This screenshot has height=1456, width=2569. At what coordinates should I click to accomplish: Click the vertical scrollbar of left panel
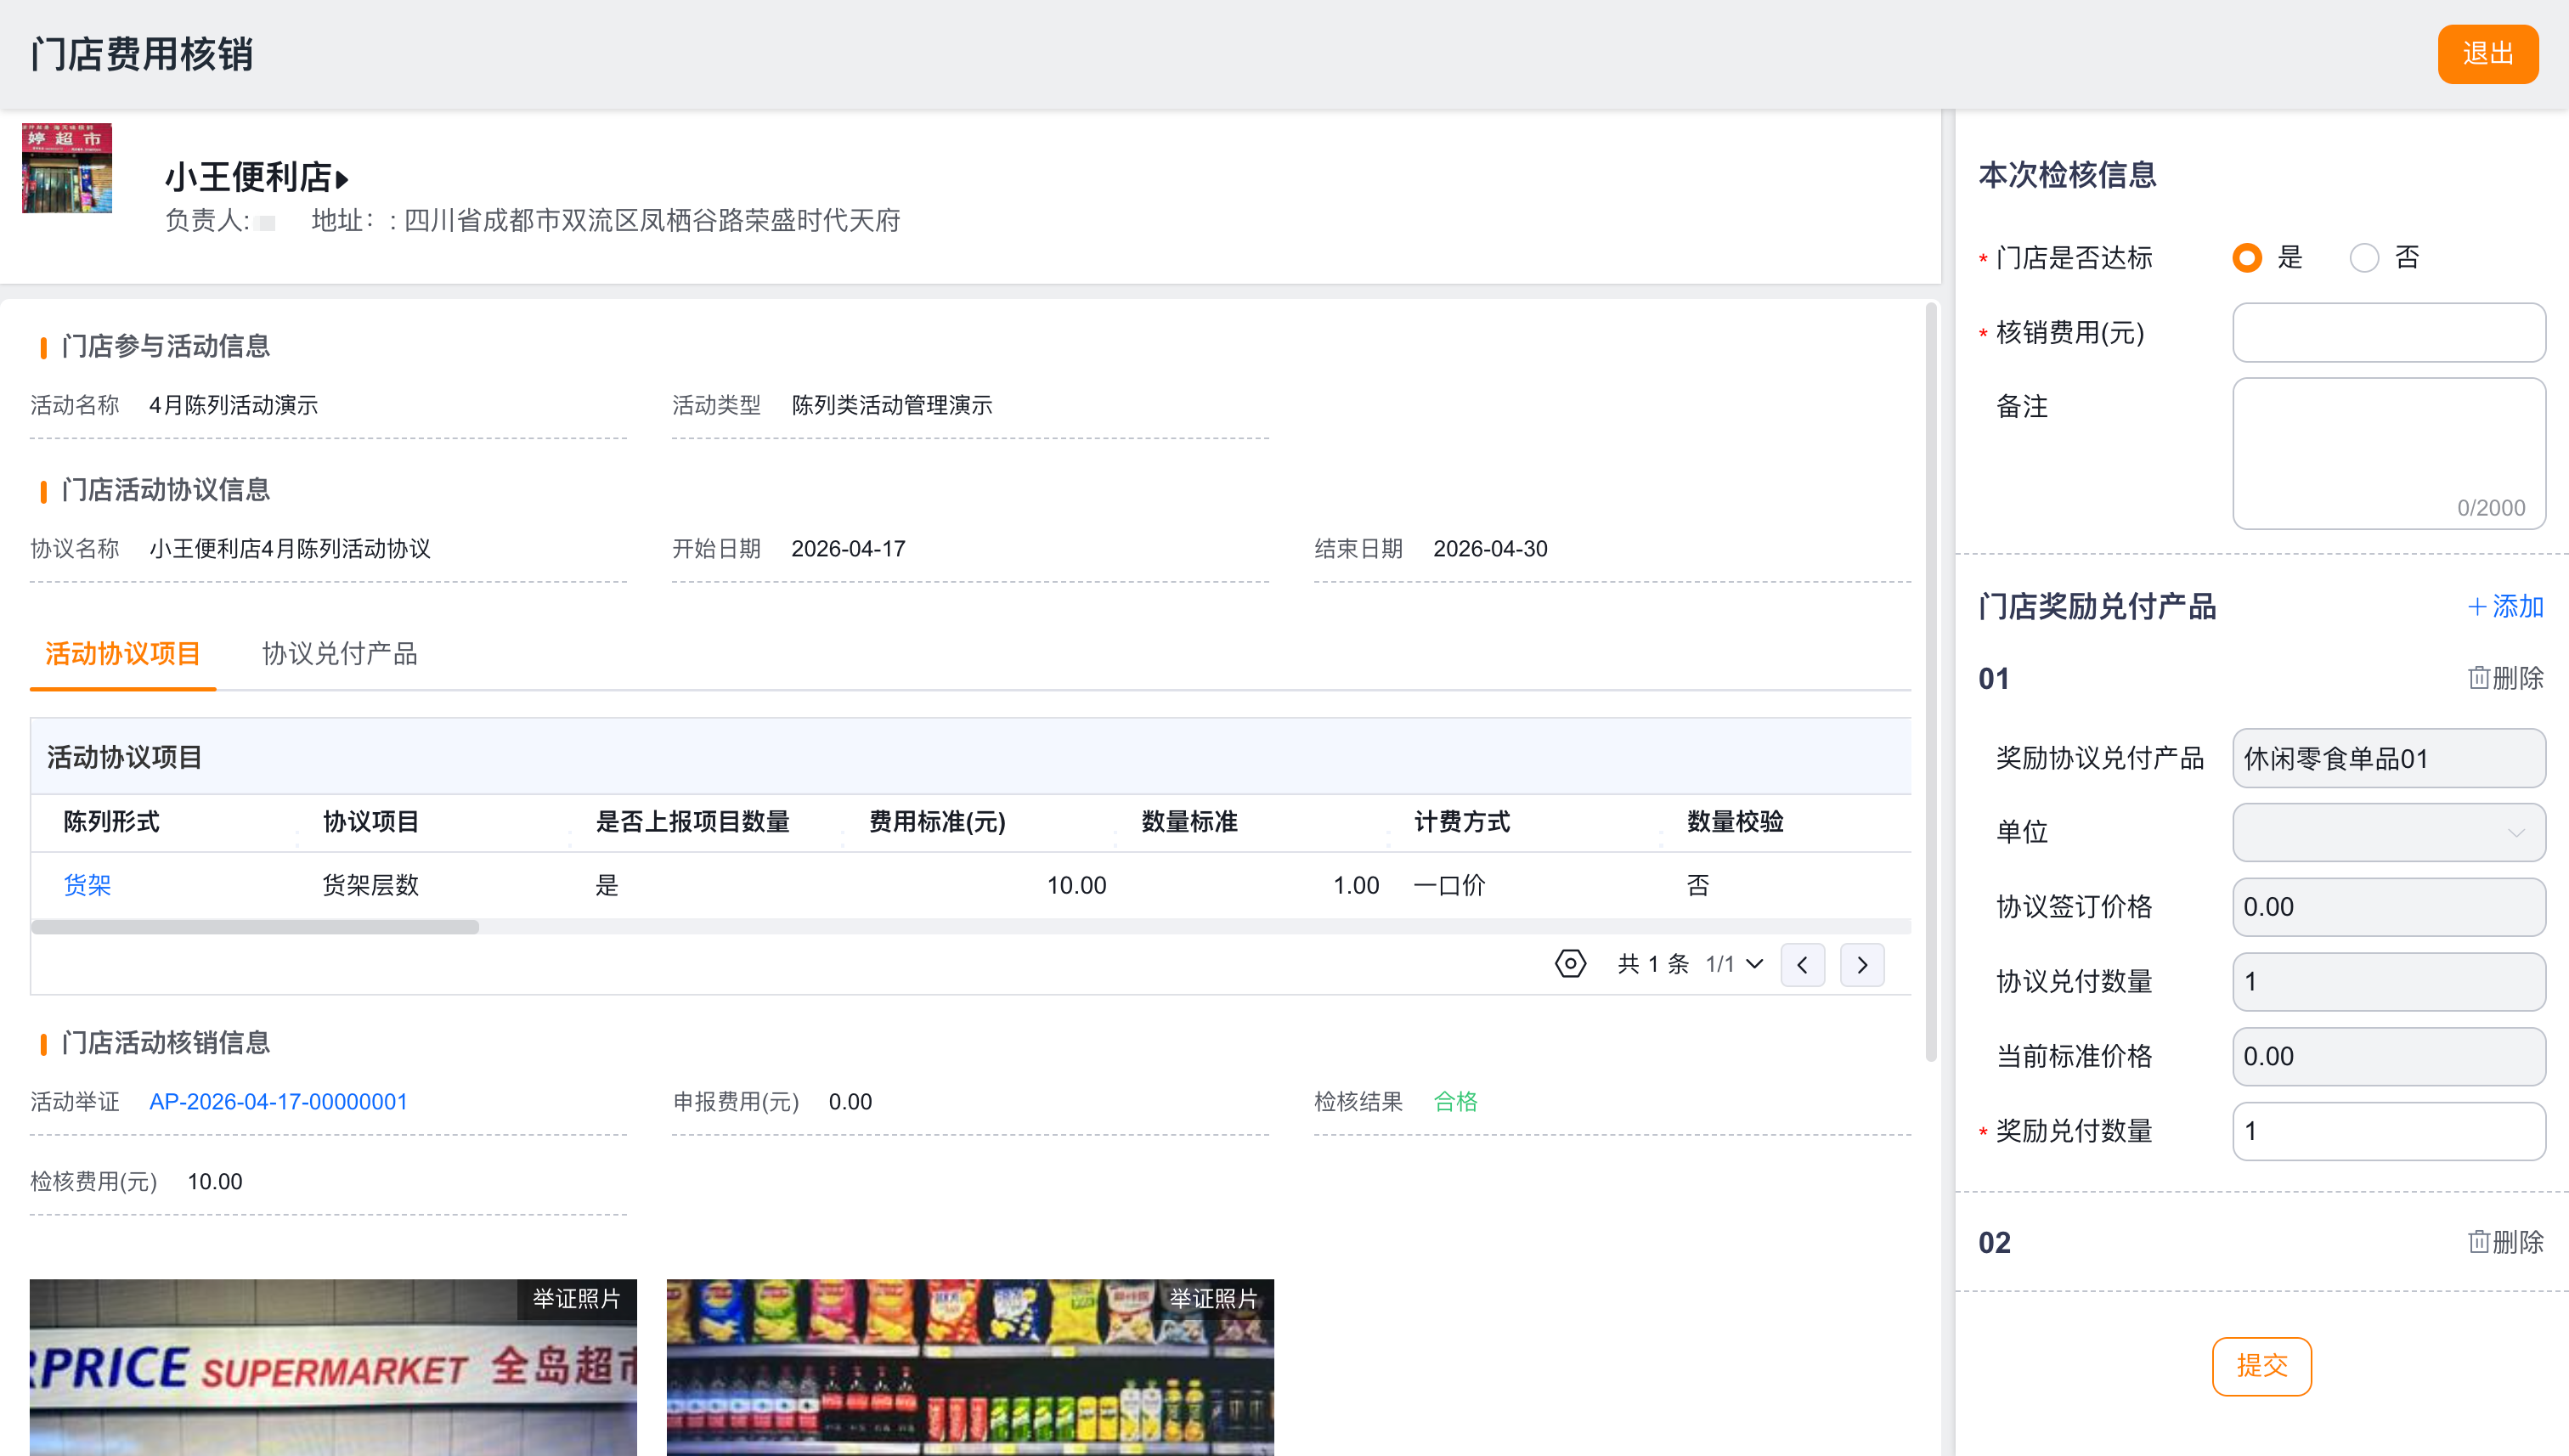point(1930,682)
